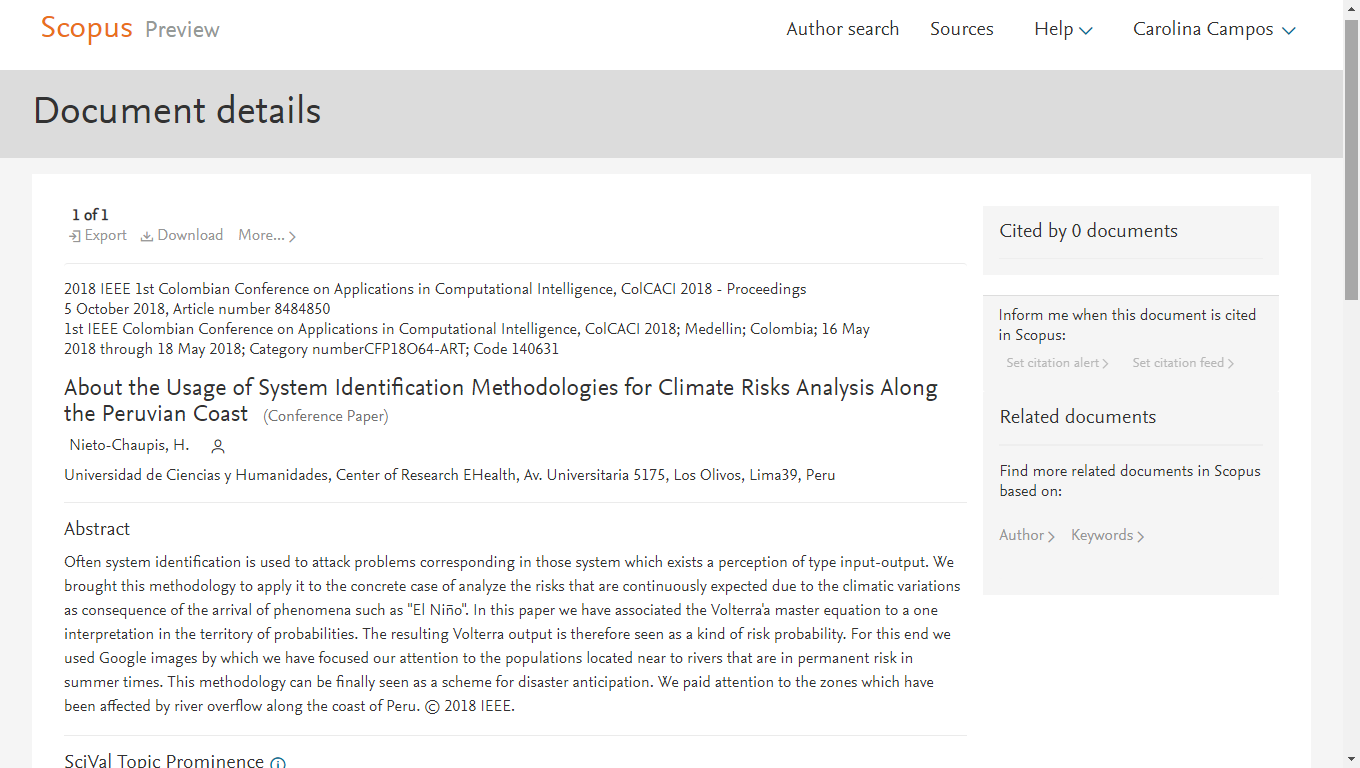The height and width of the screenshot is (768, 1360).
Task: Click the Related documents heading
Action: pos(1077,417)
